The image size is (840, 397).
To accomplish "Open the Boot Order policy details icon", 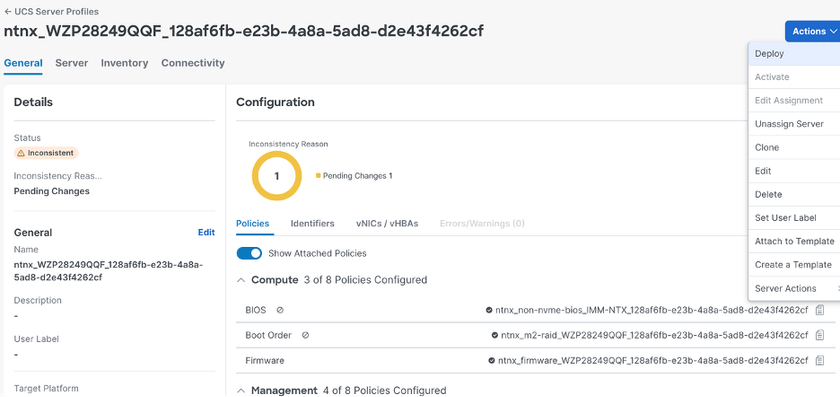I will [x=820, y=335].
